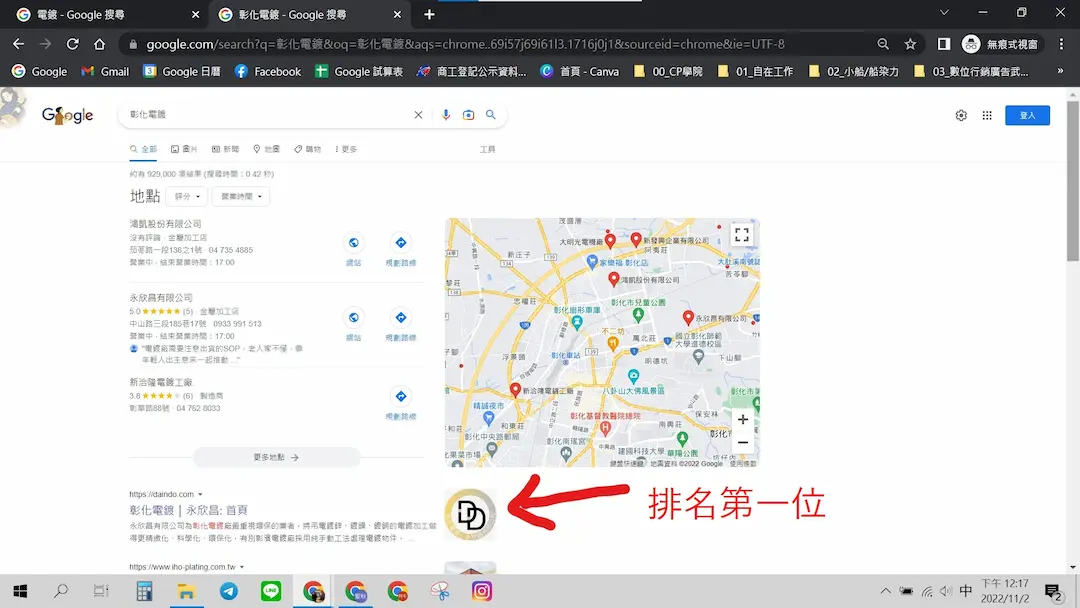This screenshot has height=608, width=1080.
Task: Click the 更多地點 more places button
Action: click(276, 457)
